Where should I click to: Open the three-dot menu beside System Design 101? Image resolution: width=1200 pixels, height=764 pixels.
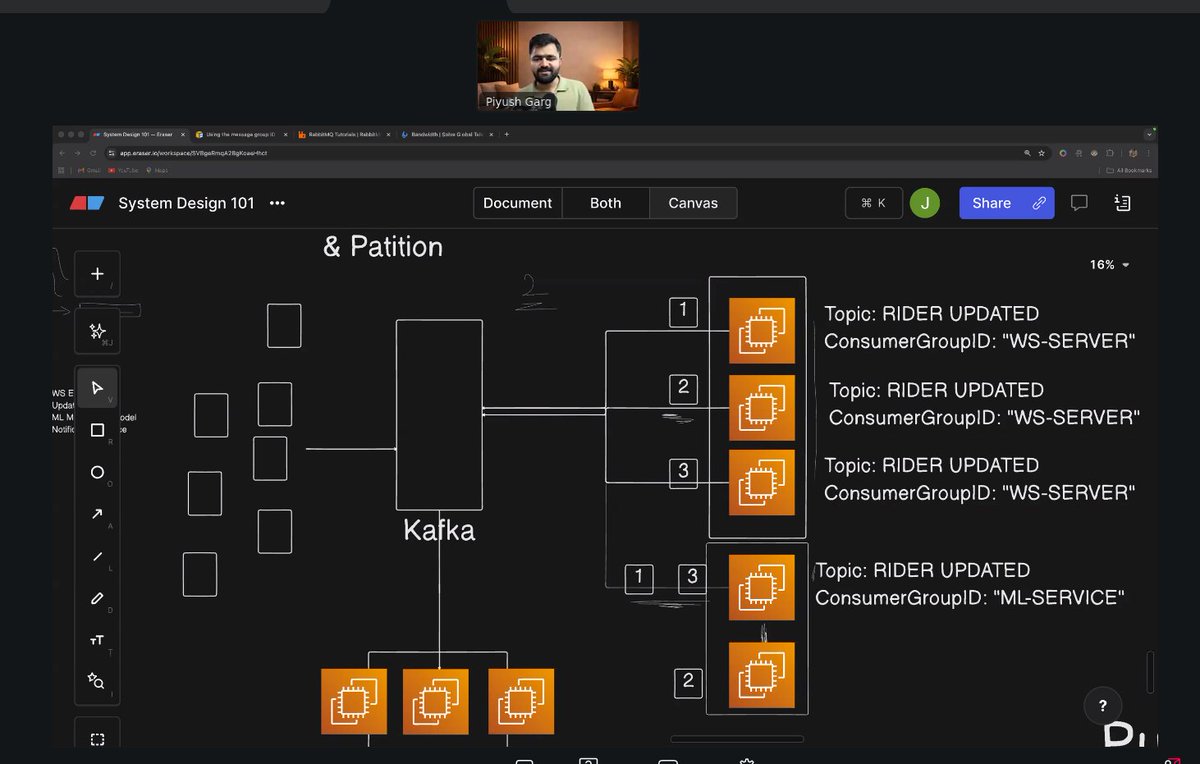click(x=278, y=203)
